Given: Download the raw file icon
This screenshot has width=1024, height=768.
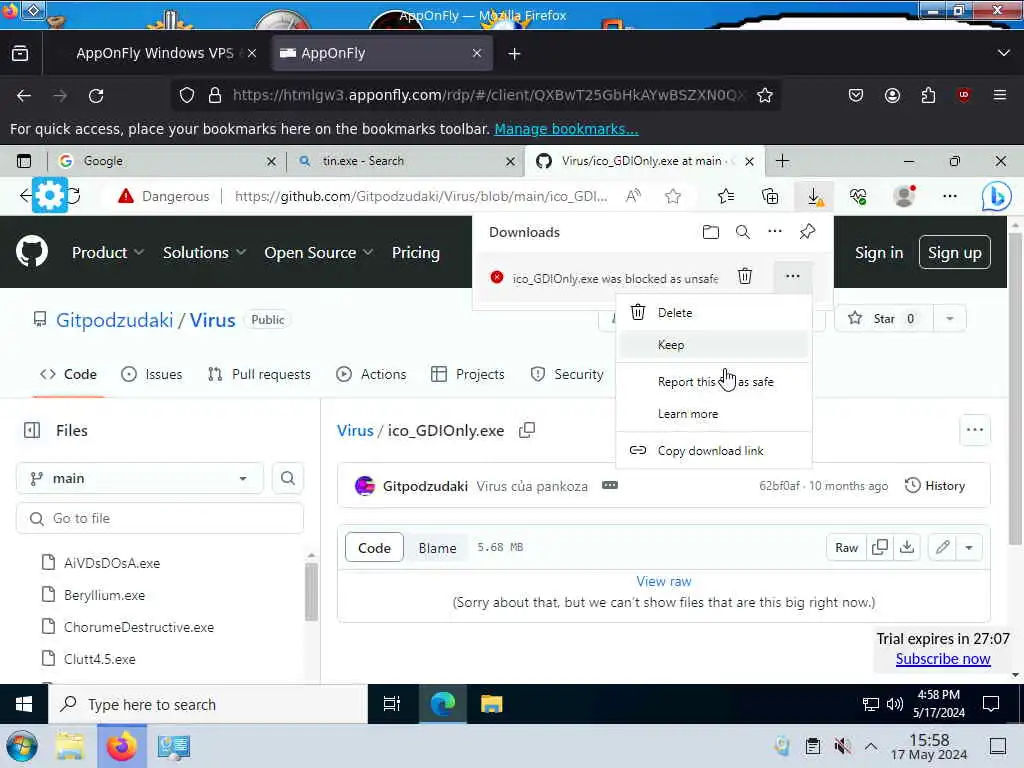Looking at the screenshot, I should click(x=906, y=547).
